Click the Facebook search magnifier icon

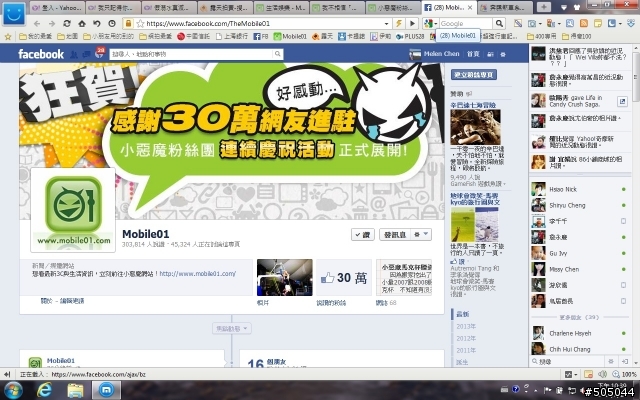278,54
